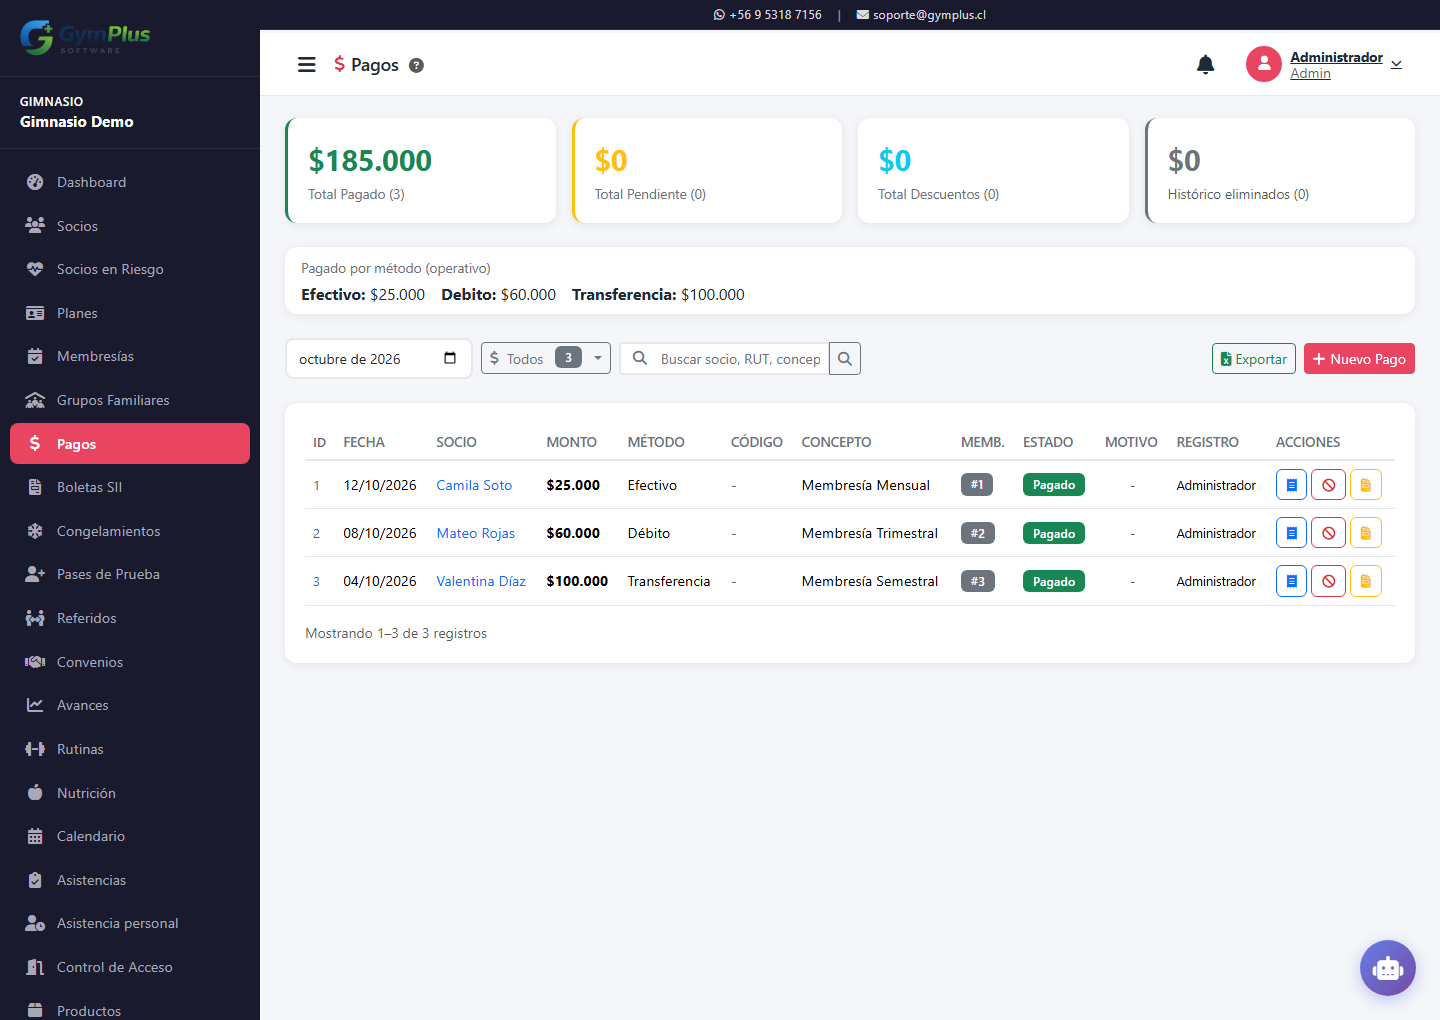Click the red cancel icon for Camila Soto

[1329, 485]
